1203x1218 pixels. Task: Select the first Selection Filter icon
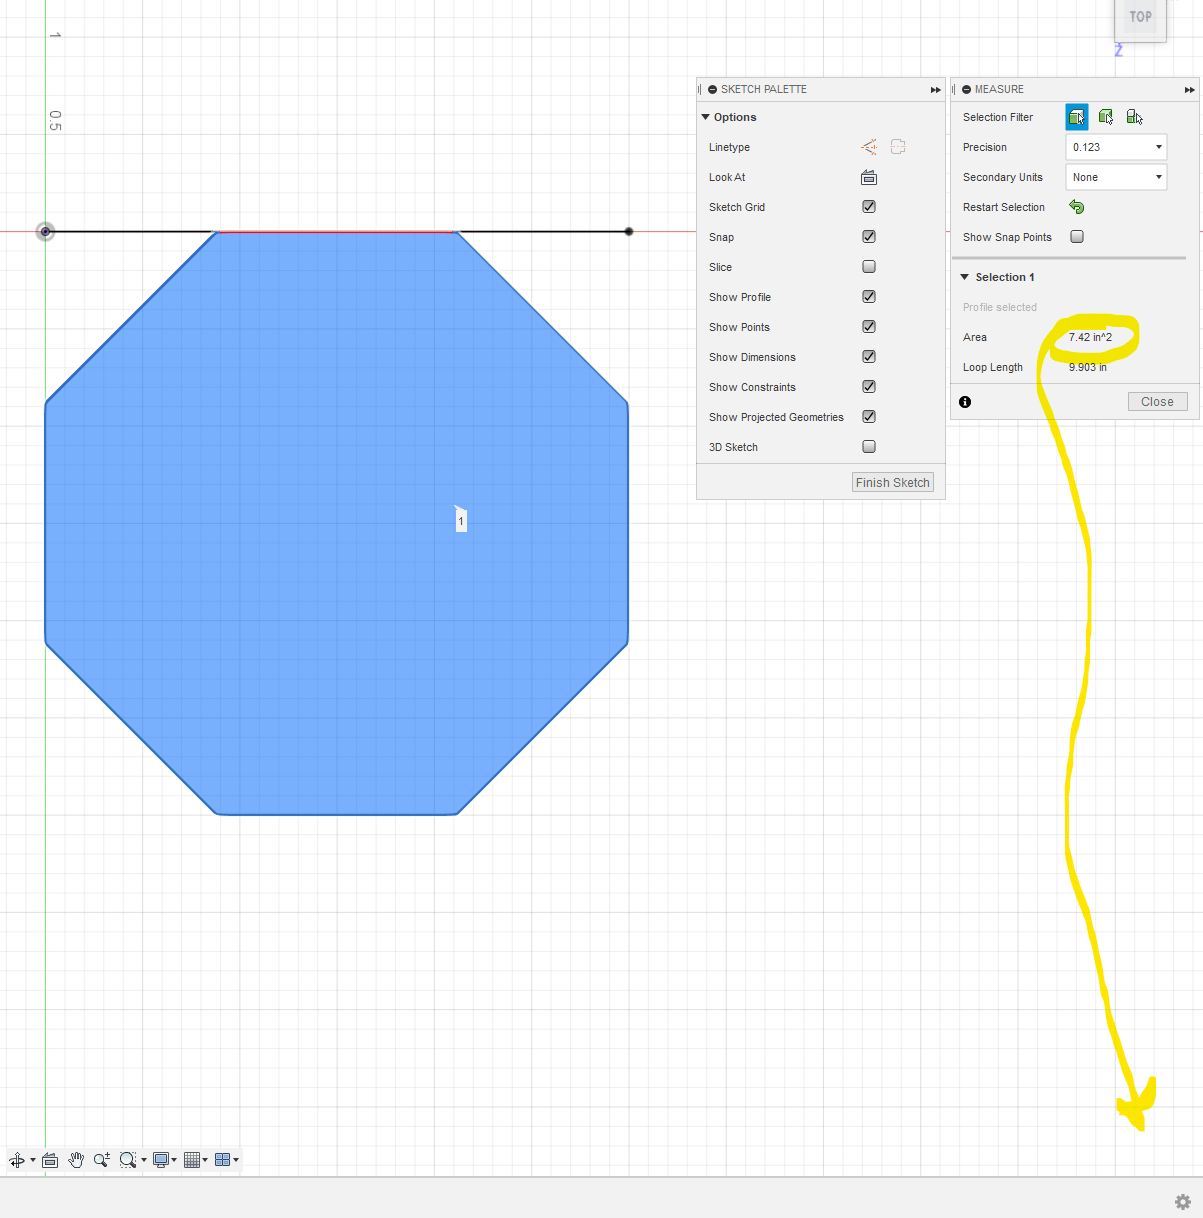(1077, 117)
